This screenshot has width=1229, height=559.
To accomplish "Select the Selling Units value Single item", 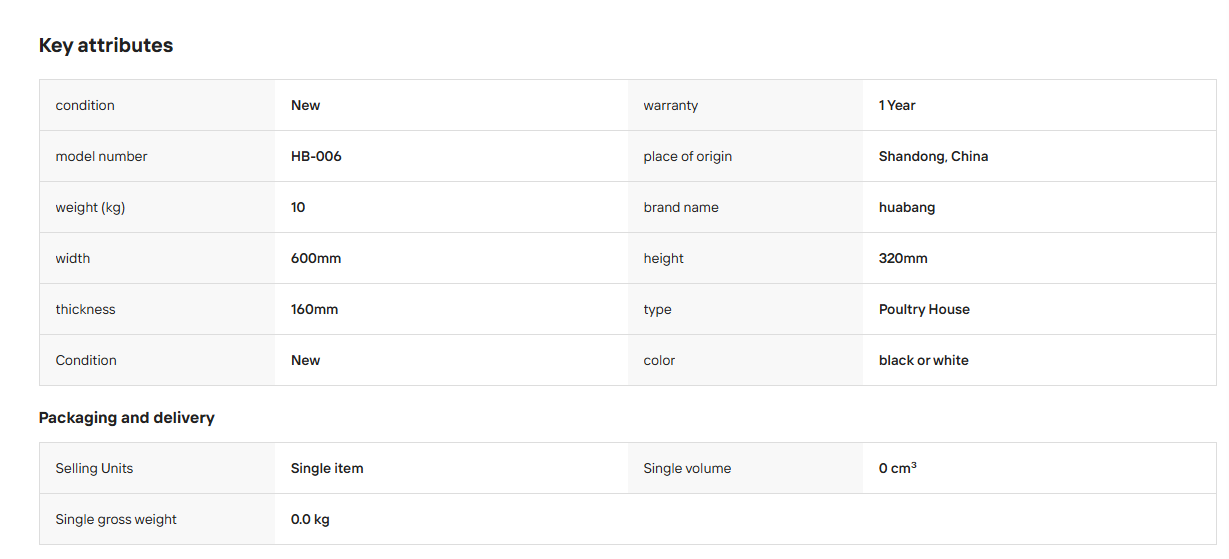I will click(x=327, y=468).
